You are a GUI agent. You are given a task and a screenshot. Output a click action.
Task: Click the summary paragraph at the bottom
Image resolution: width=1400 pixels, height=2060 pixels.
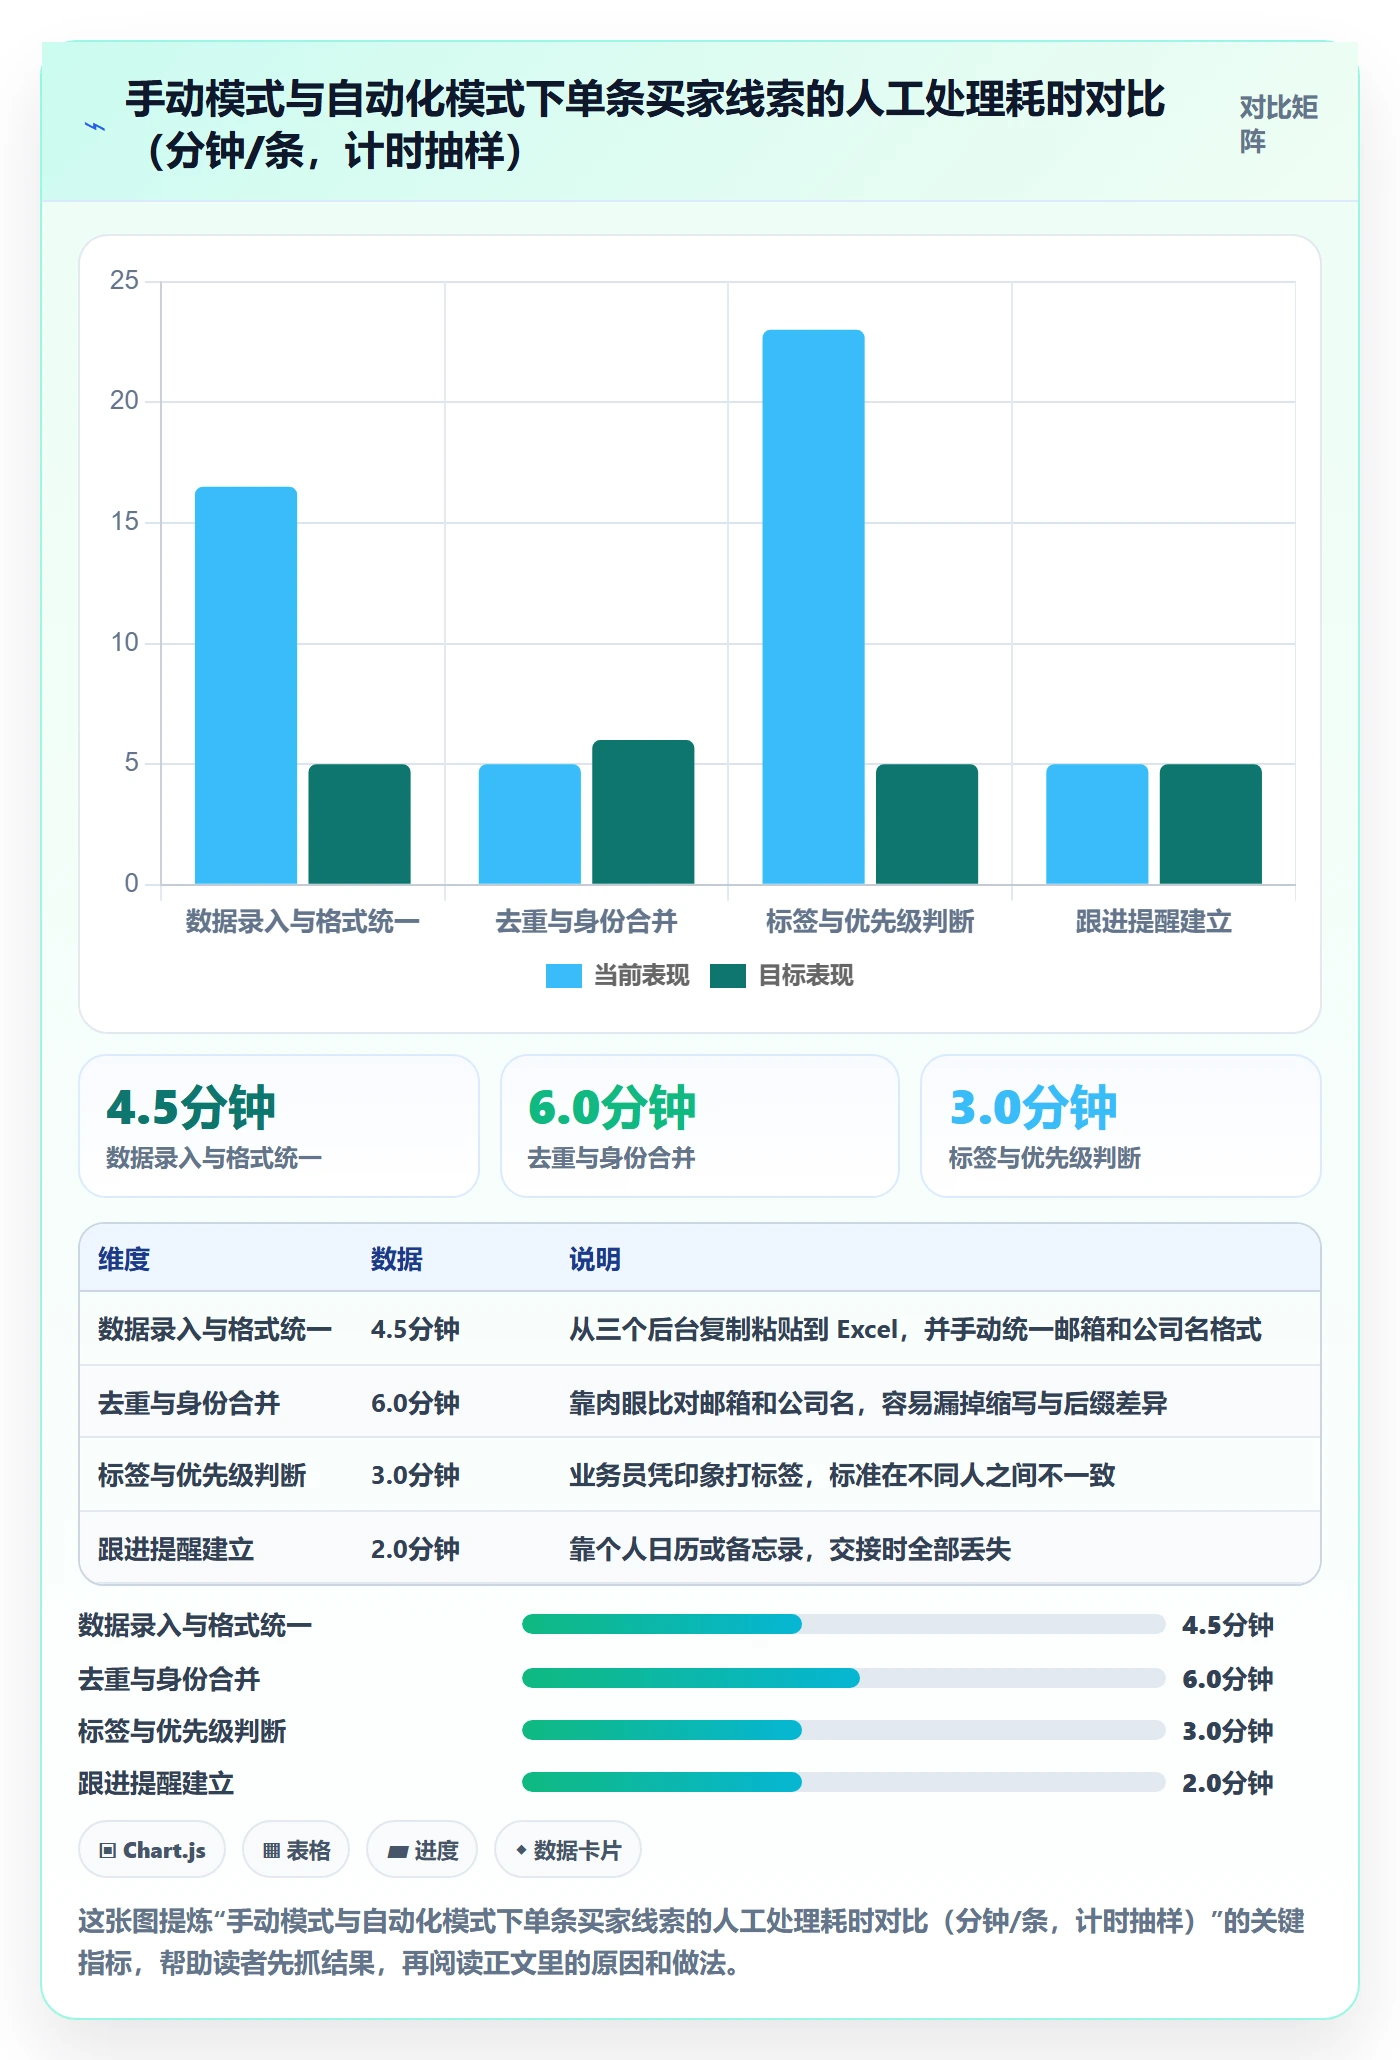coord(691,1942)
